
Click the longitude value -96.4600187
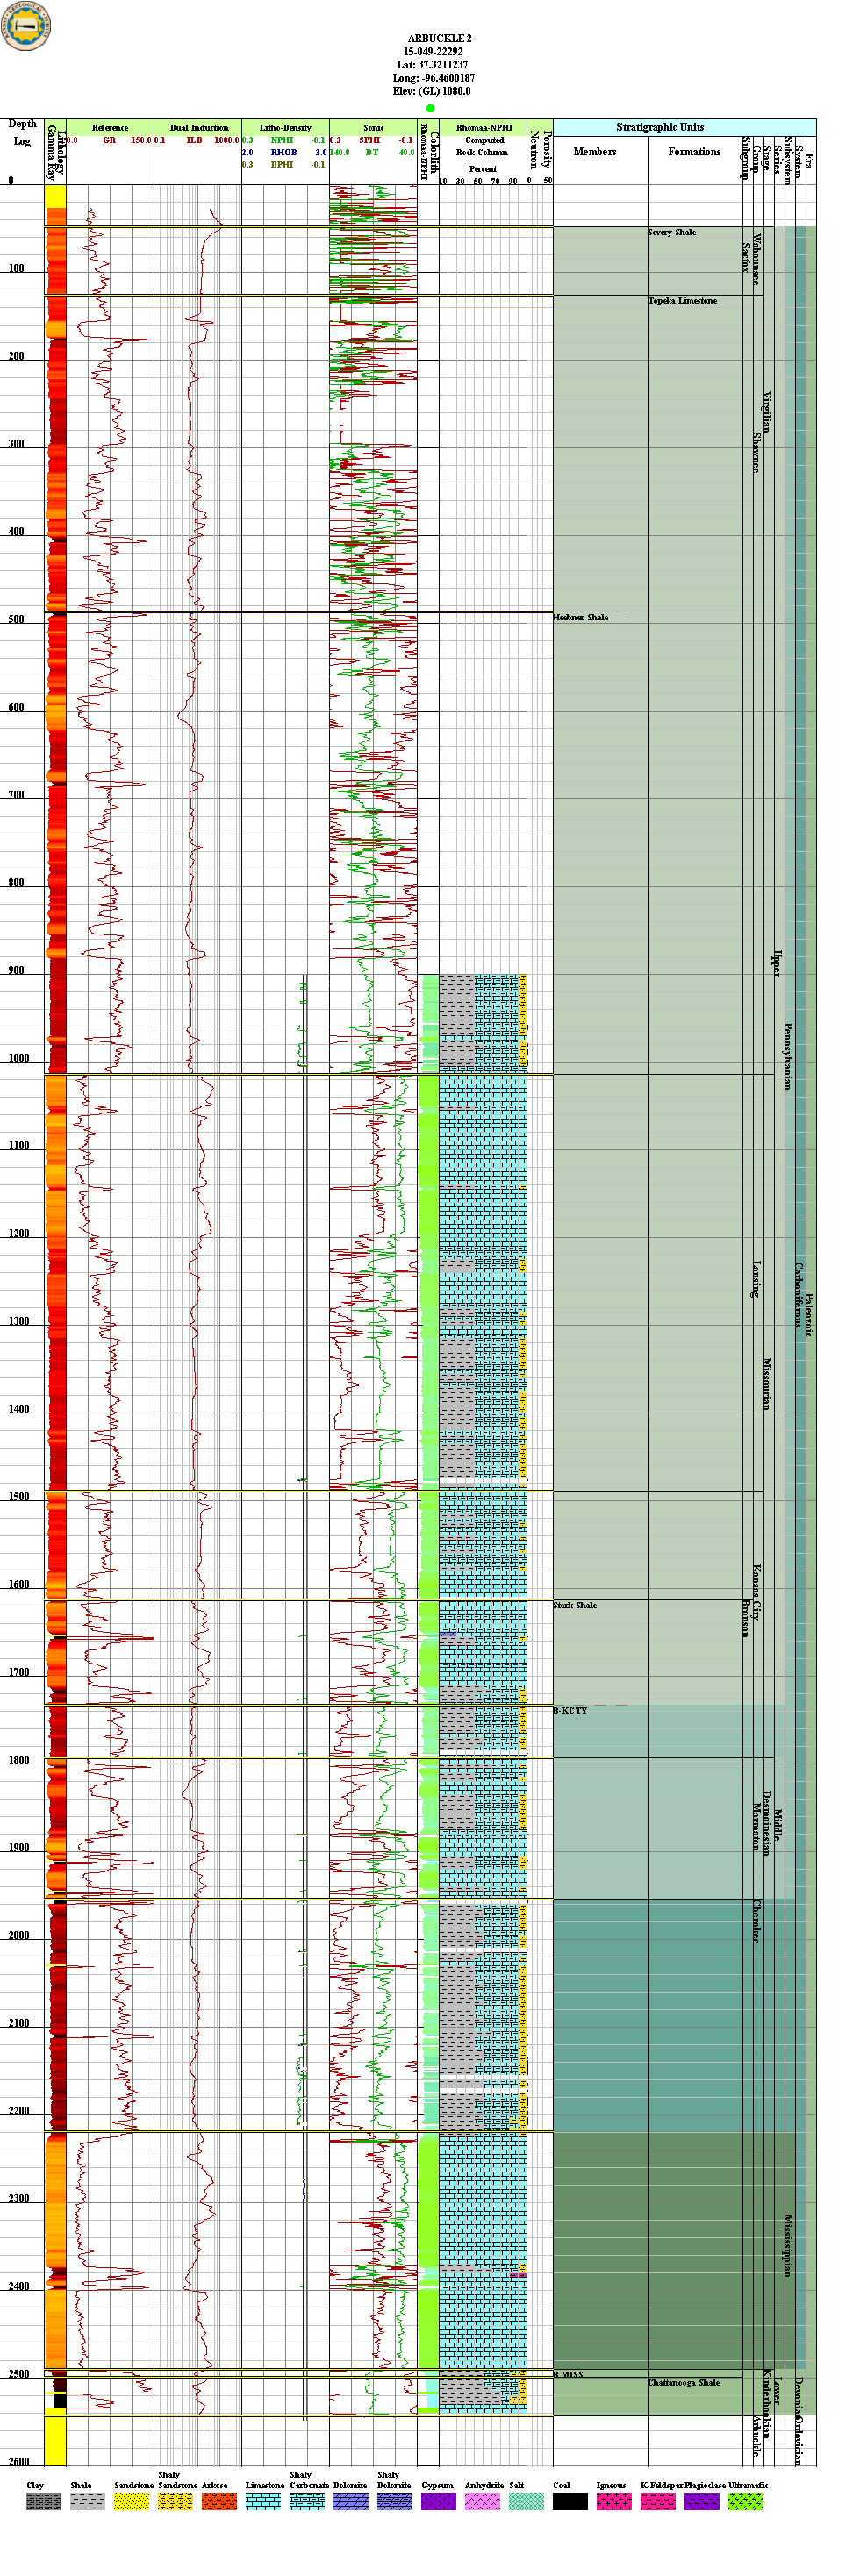pos(448,78)
